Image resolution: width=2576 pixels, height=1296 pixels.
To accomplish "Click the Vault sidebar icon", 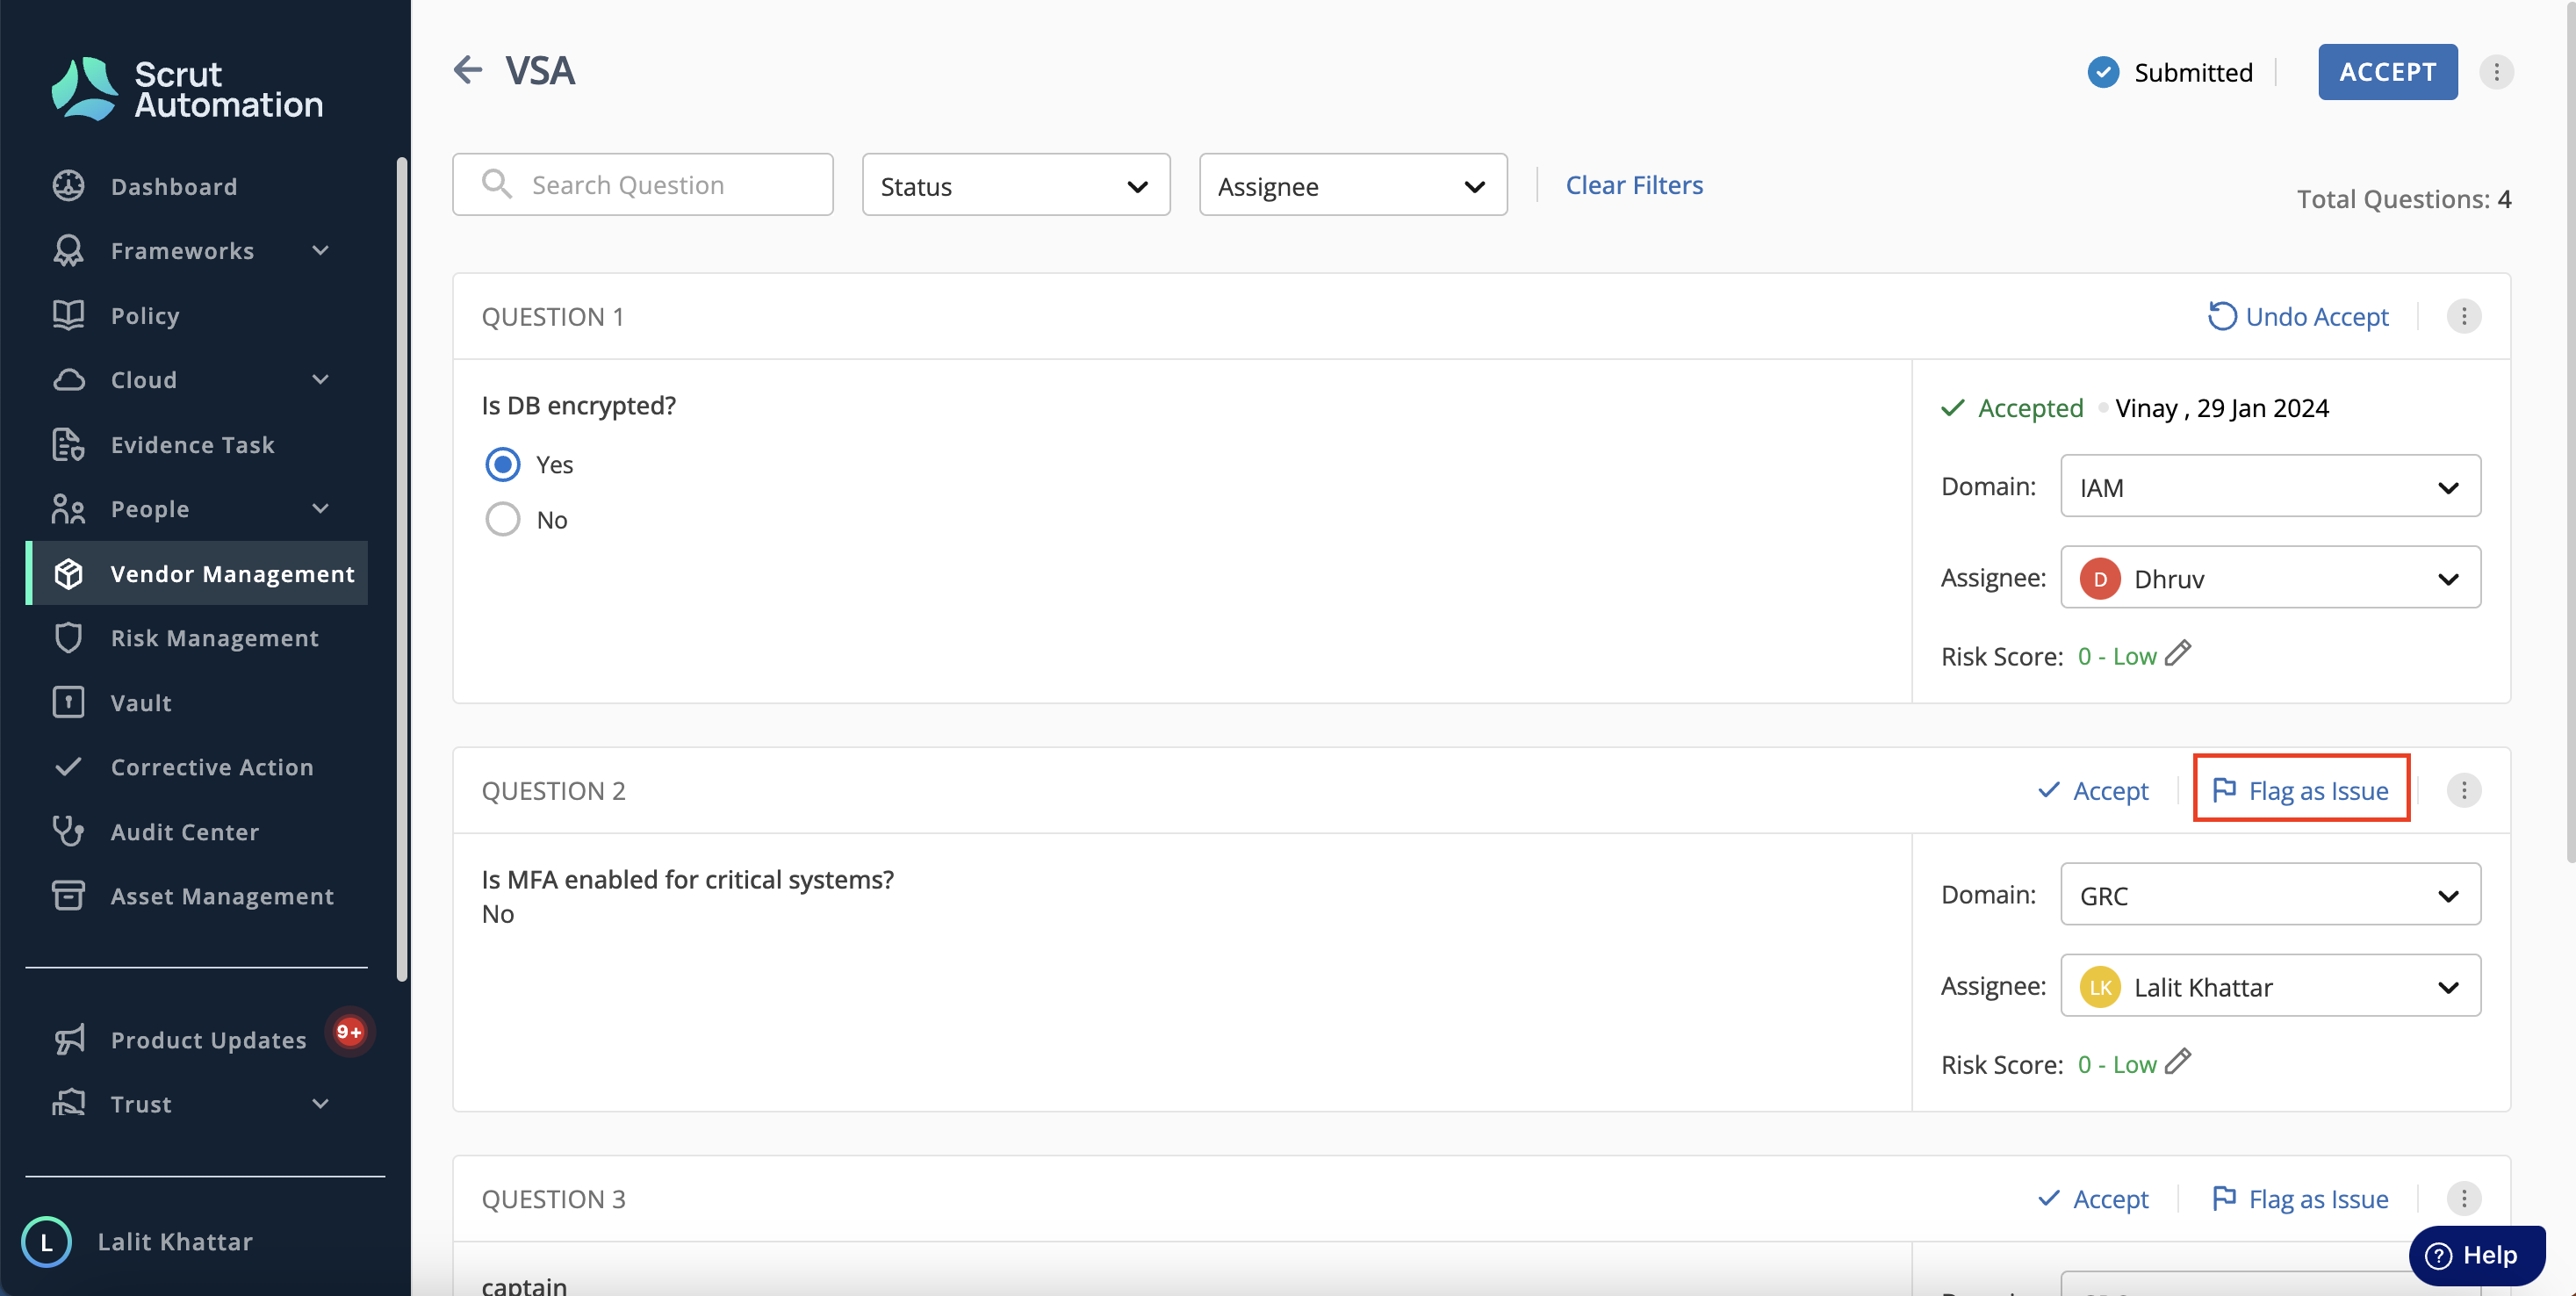I will click(68, 703).
